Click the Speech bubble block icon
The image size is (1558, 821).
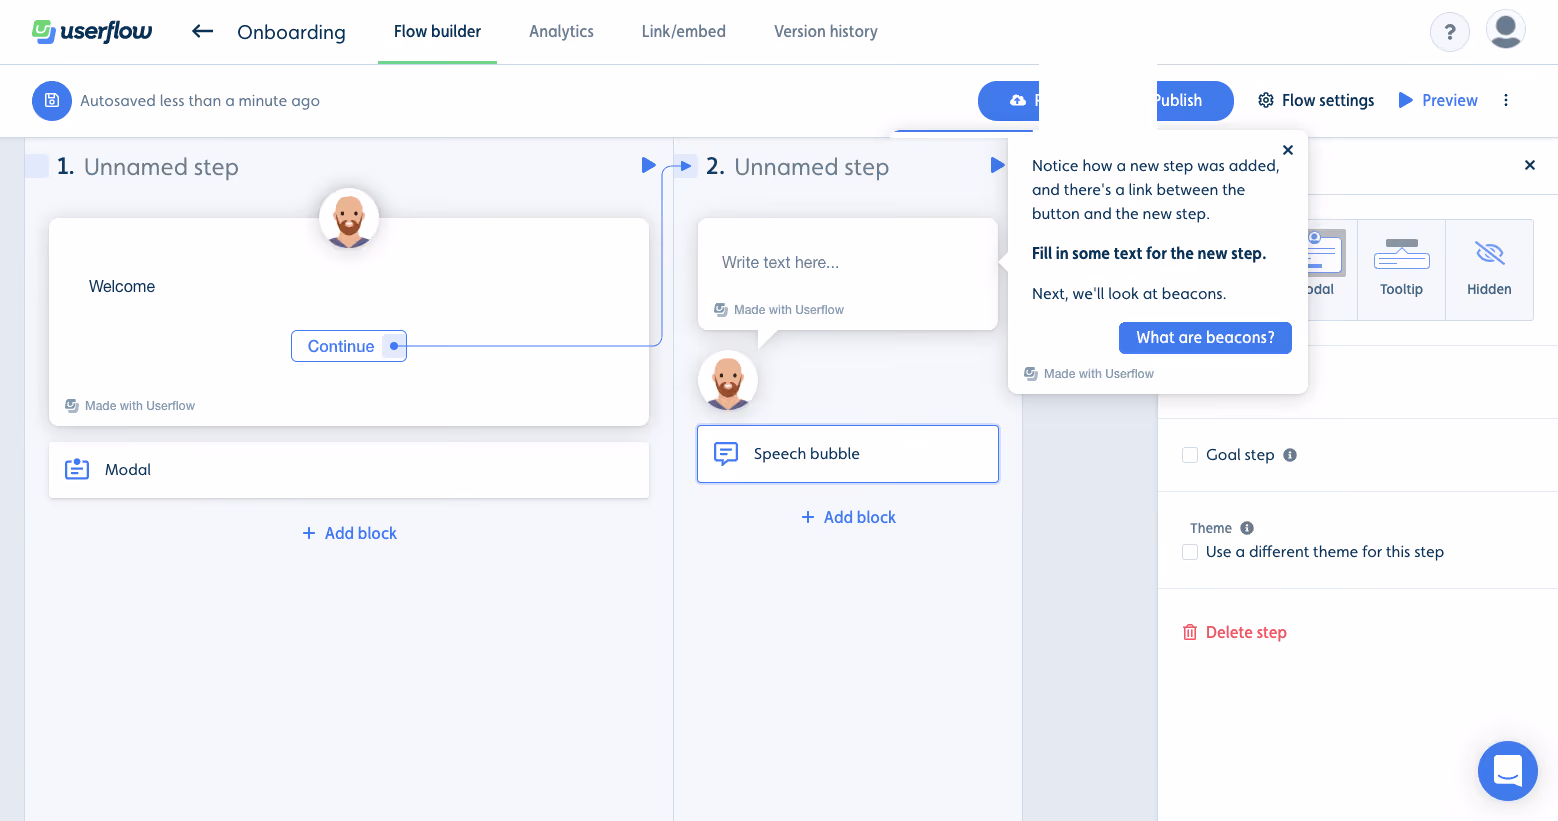pyautogui.click(x=726, y=454)
